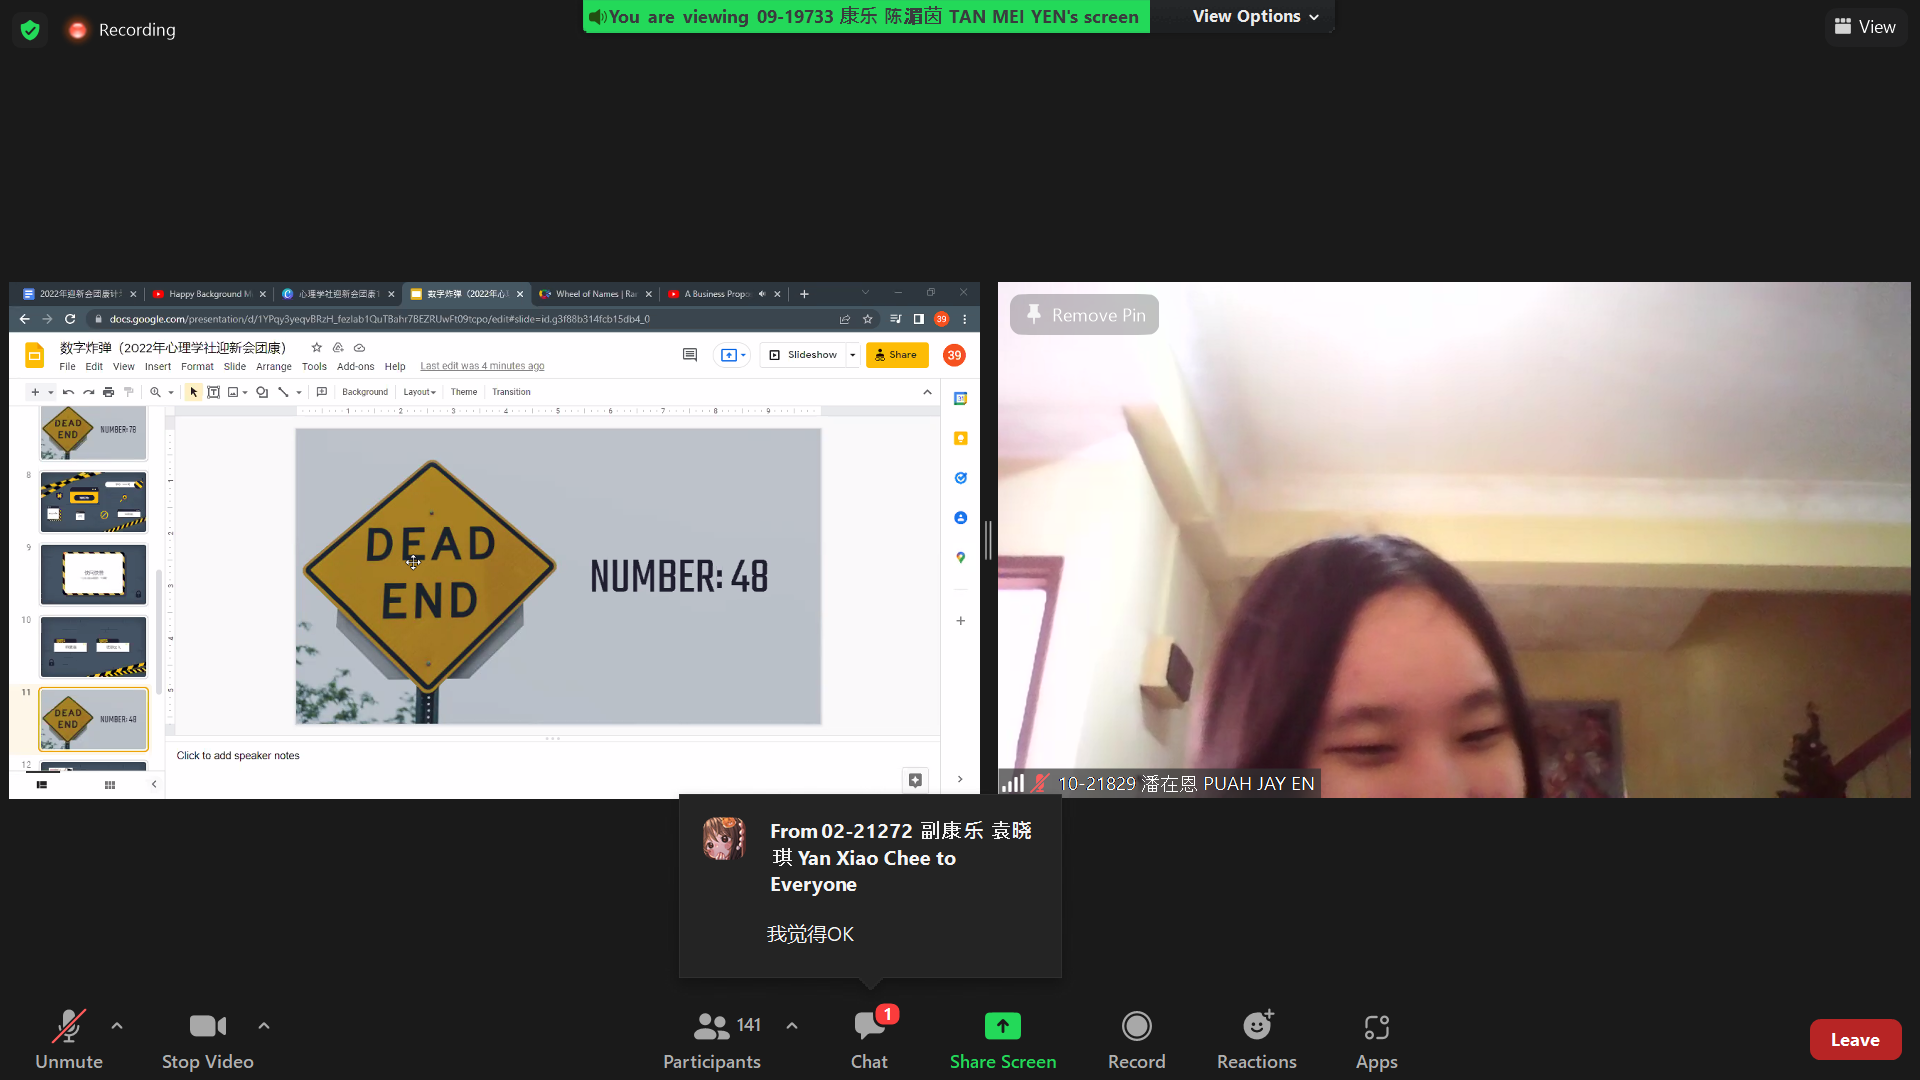Click Remove Pin on the video

tap(1084, 315)
